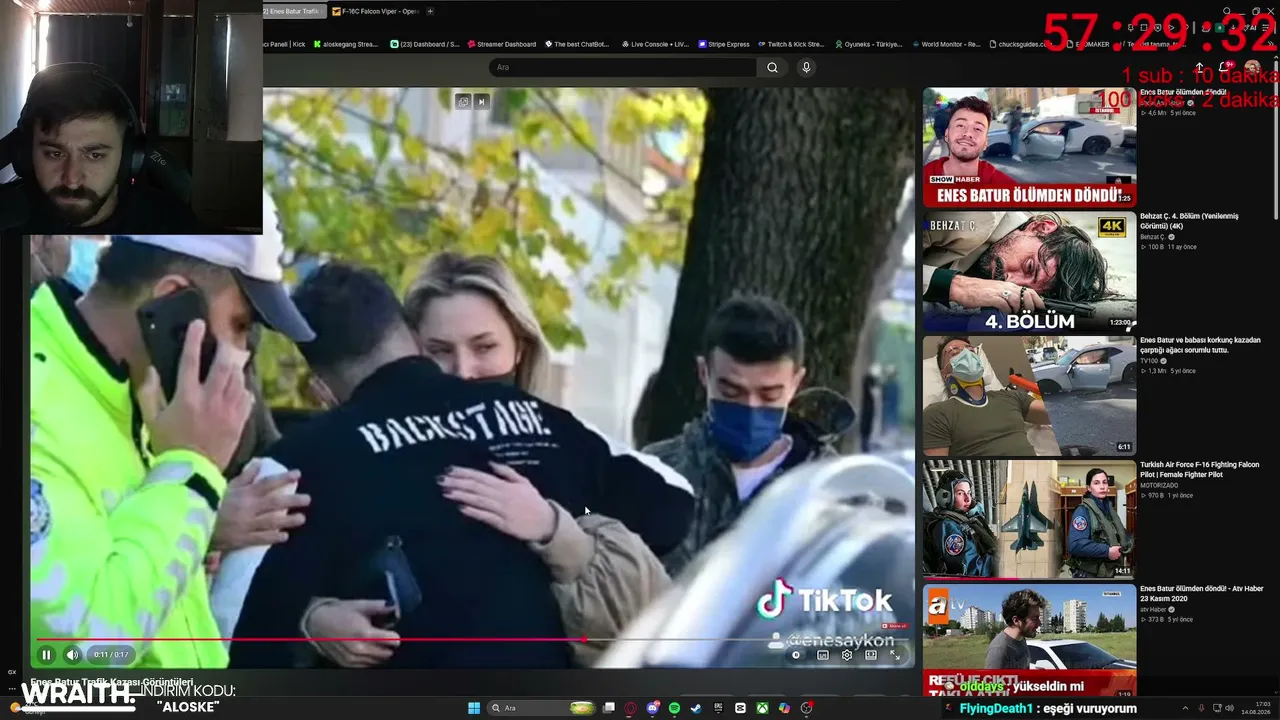Open Atv Haber 23 Kasım 2020 title
This screenshot has width=1280, height=720.
1202,593
